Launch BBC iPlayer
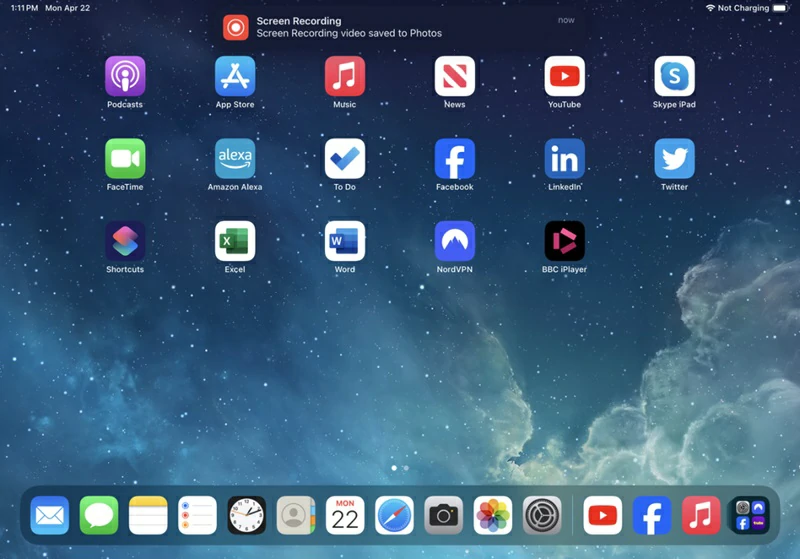Screen dimensions: 800x559 coord(564,241)
